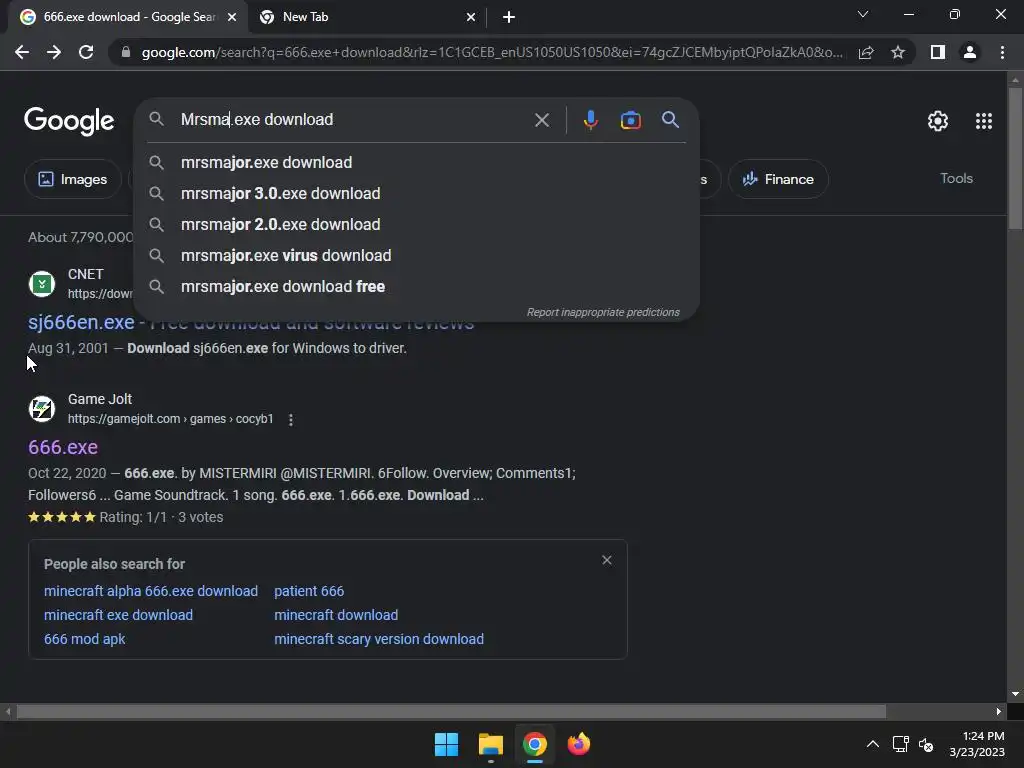Submit search with the blue magnifier
1024x768 pixels.
click(x=670, y=120)
